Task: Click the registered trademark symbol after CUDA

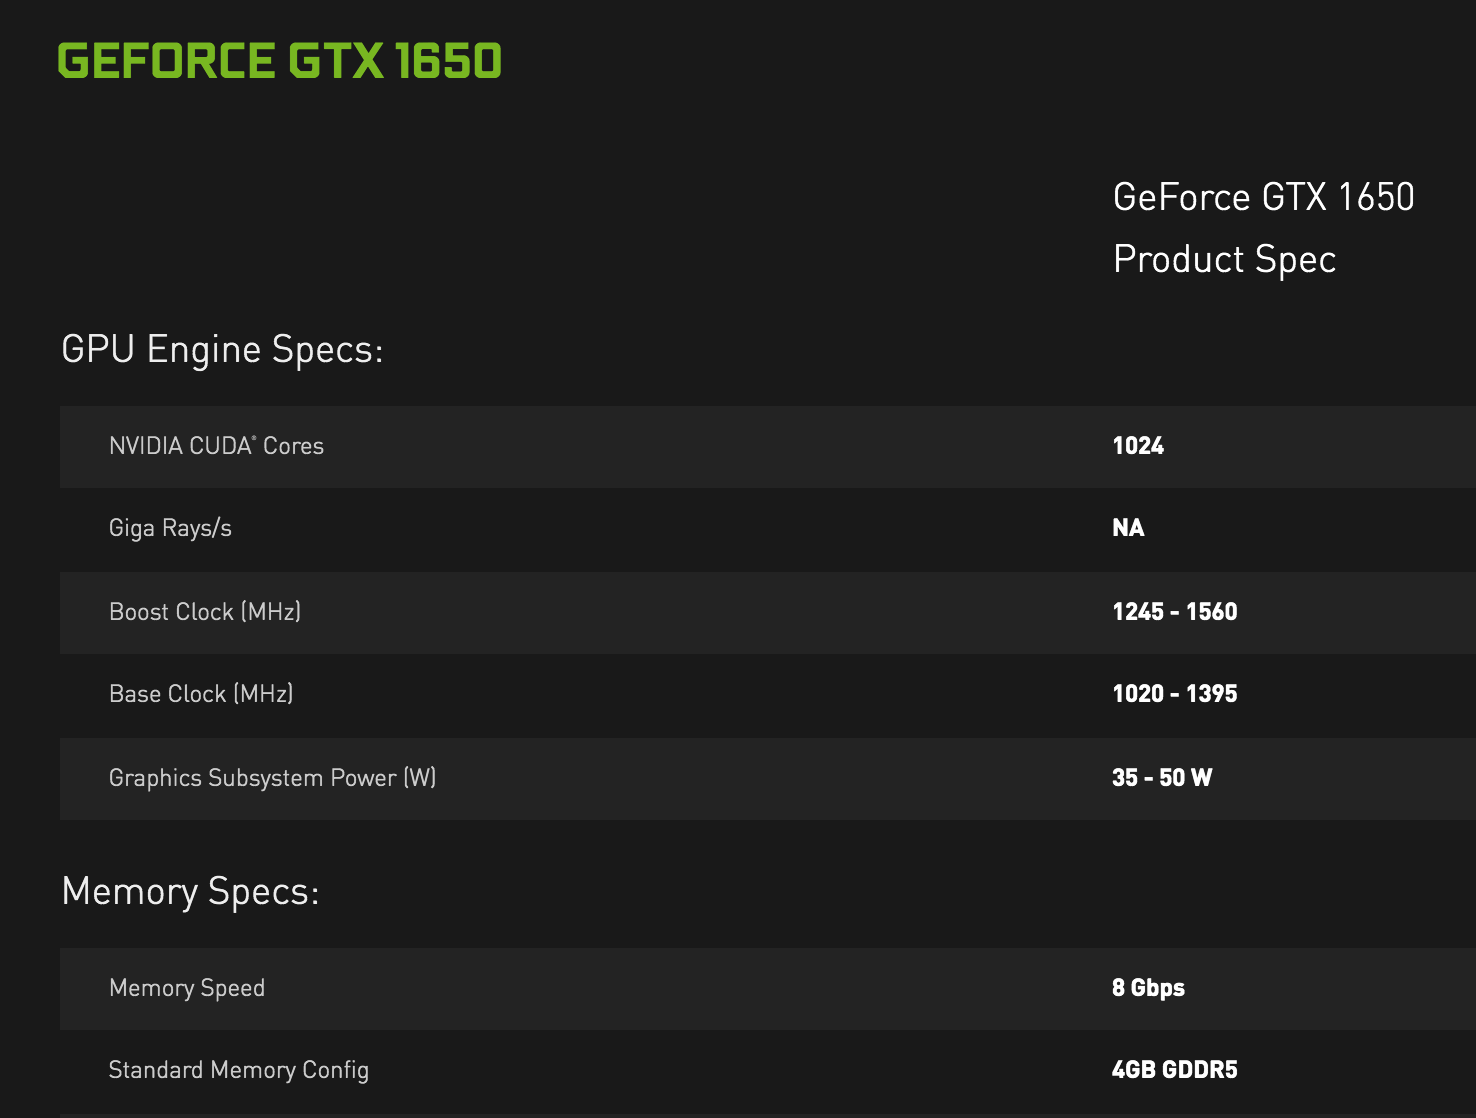Action: [x=254, y=439]
